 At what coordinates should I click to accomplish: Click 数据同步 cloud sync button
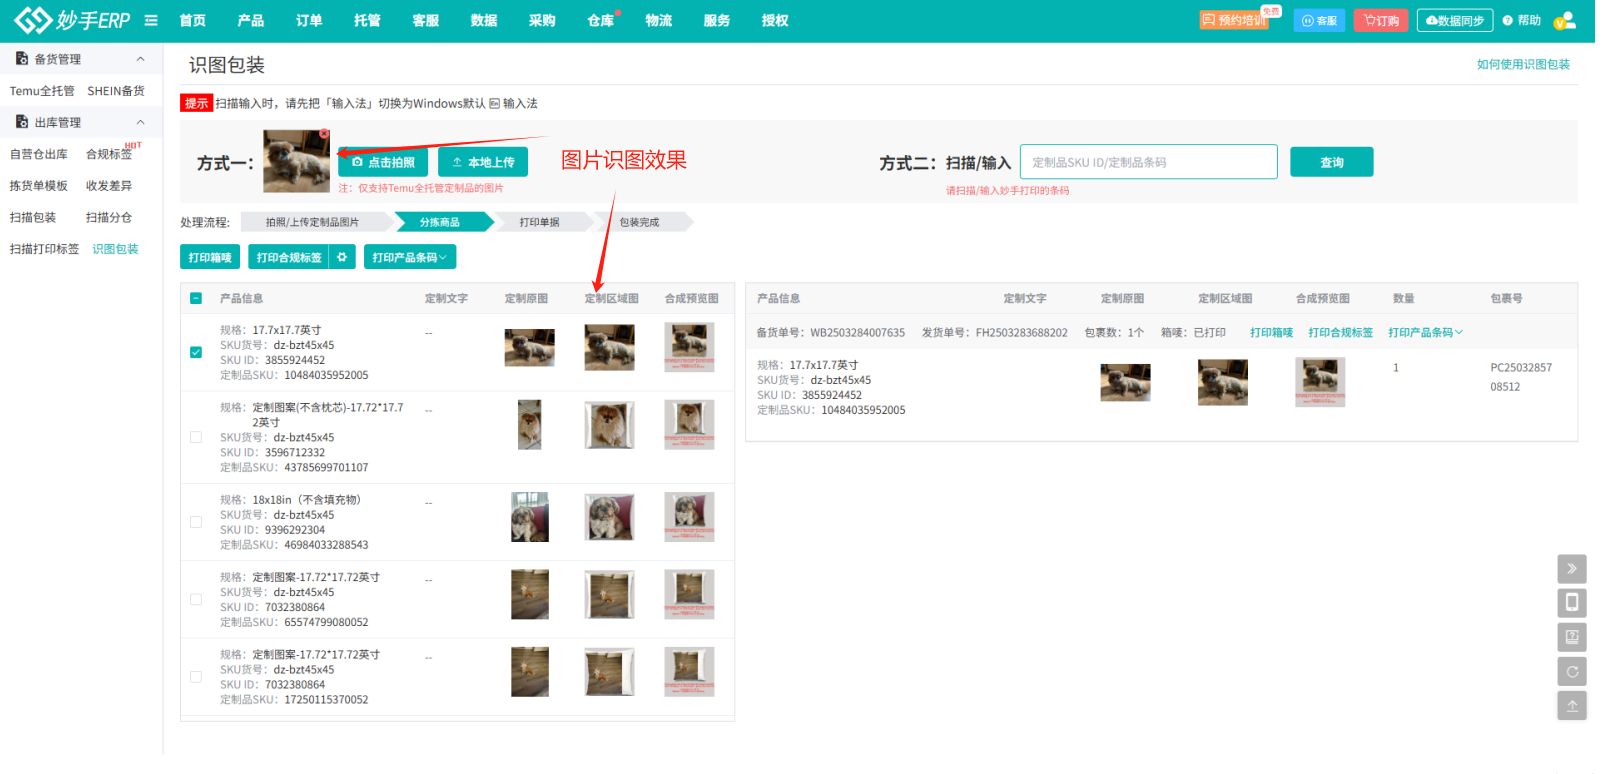click(1454, 20)
